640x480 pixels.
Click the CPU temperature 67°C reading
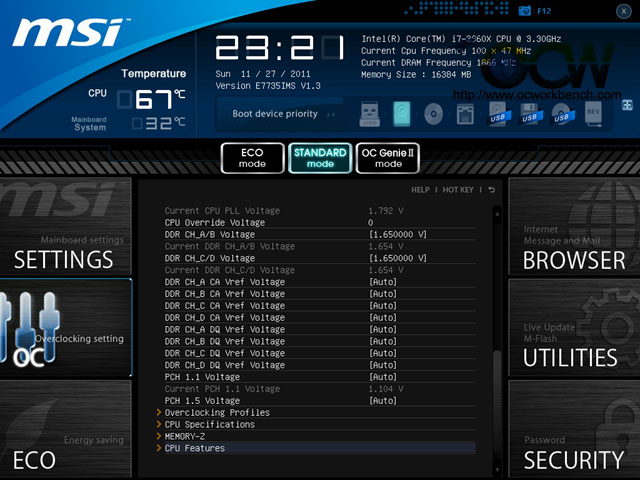[152, 99]
